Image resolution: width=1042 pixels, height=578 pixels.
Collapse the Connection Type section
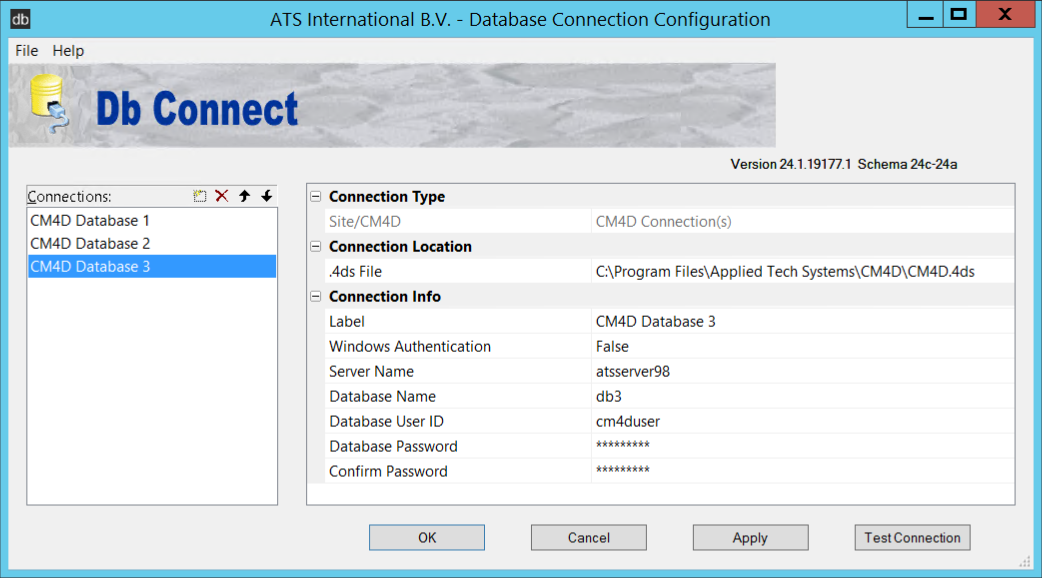click(316, 197)
